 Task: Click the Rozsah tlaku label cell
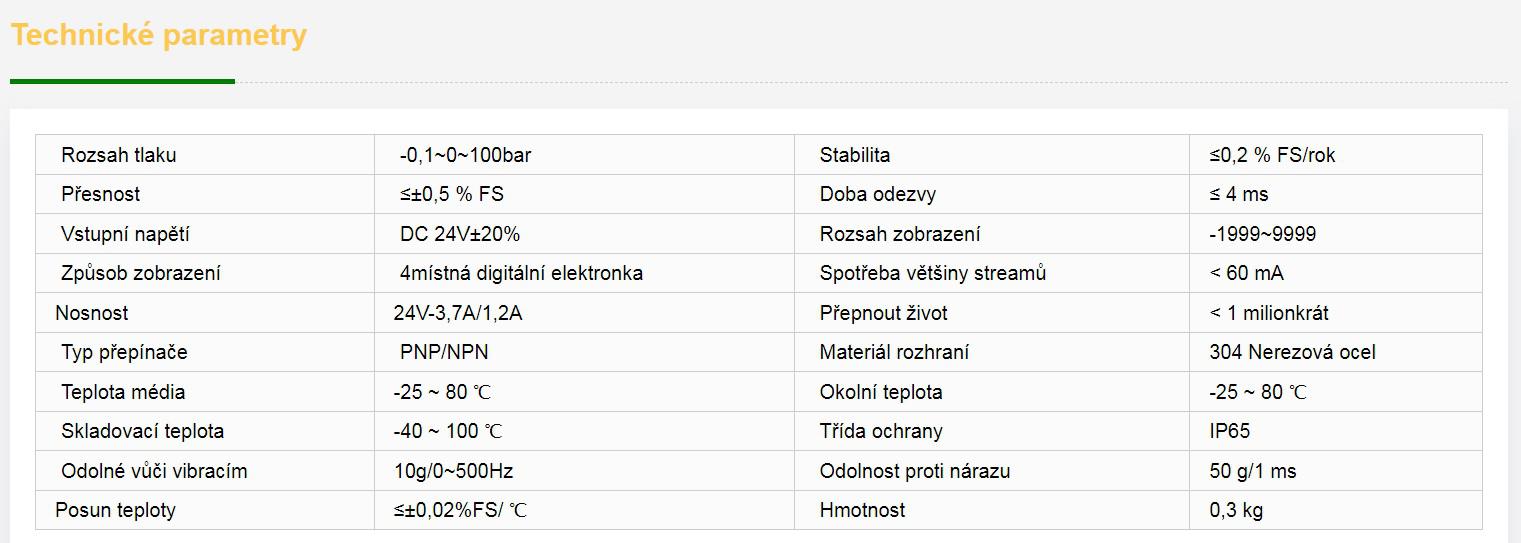click(x=118, y=155)
